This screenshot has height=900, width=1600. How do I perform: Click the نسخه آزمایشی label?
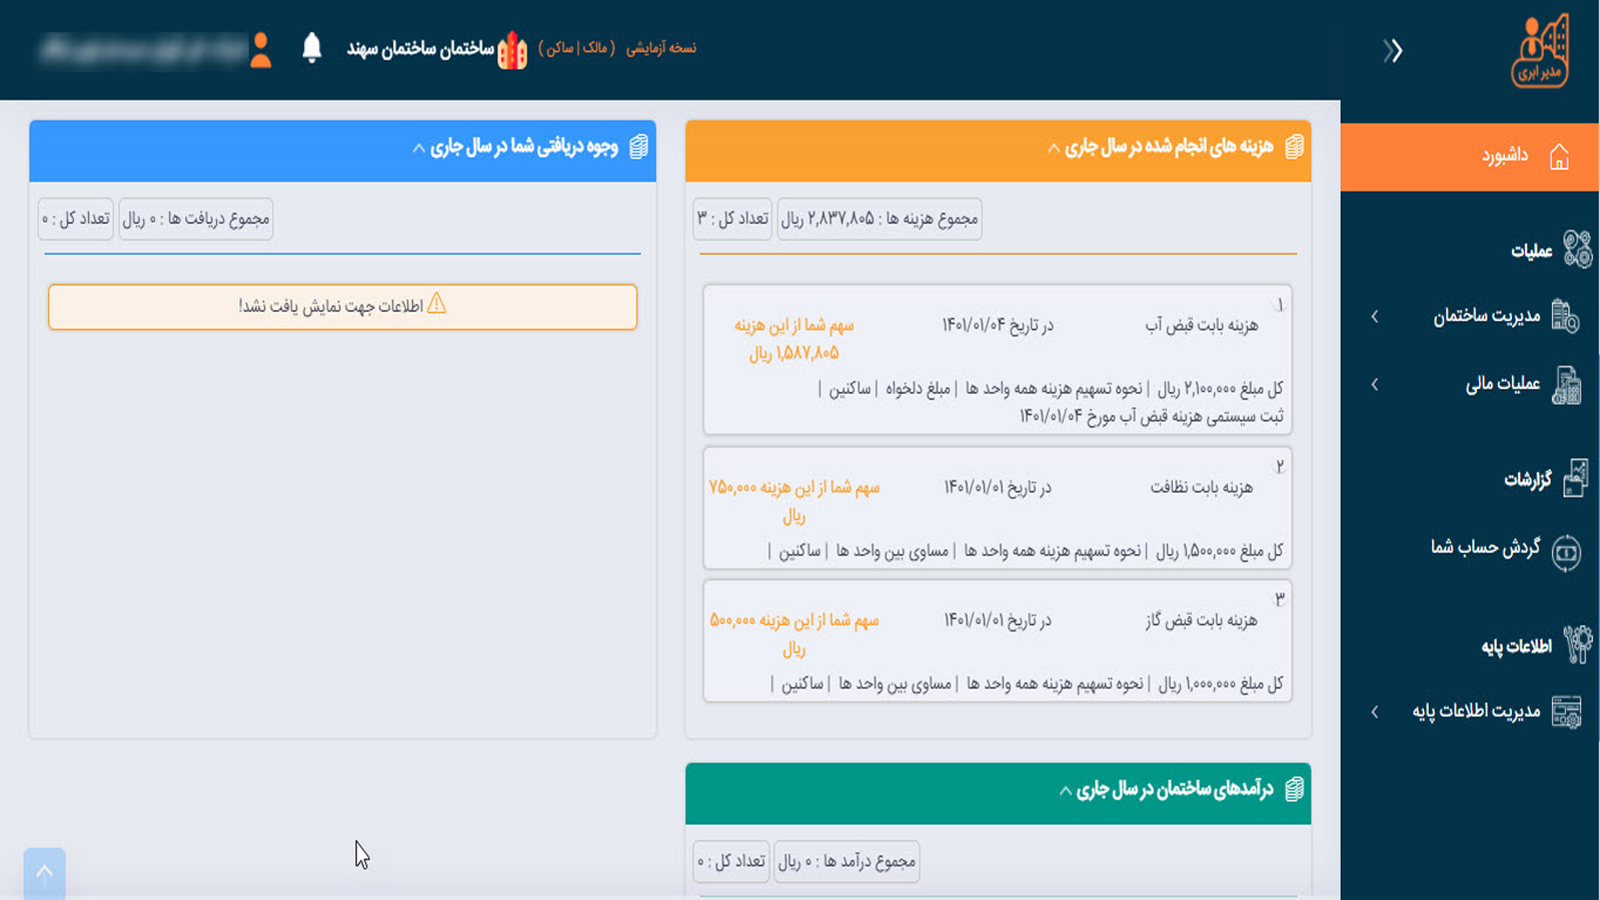(661, 48)
